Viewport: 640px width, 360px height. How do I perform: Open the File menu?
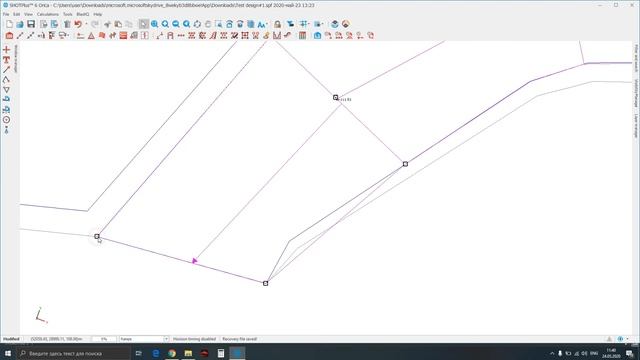tap(6, 14)
